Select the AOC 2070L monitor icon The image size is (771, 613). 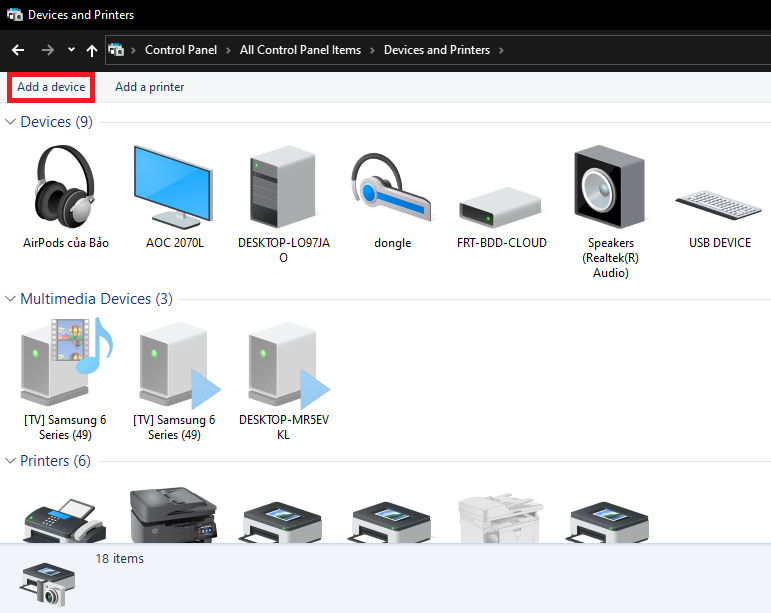[174, 187]
